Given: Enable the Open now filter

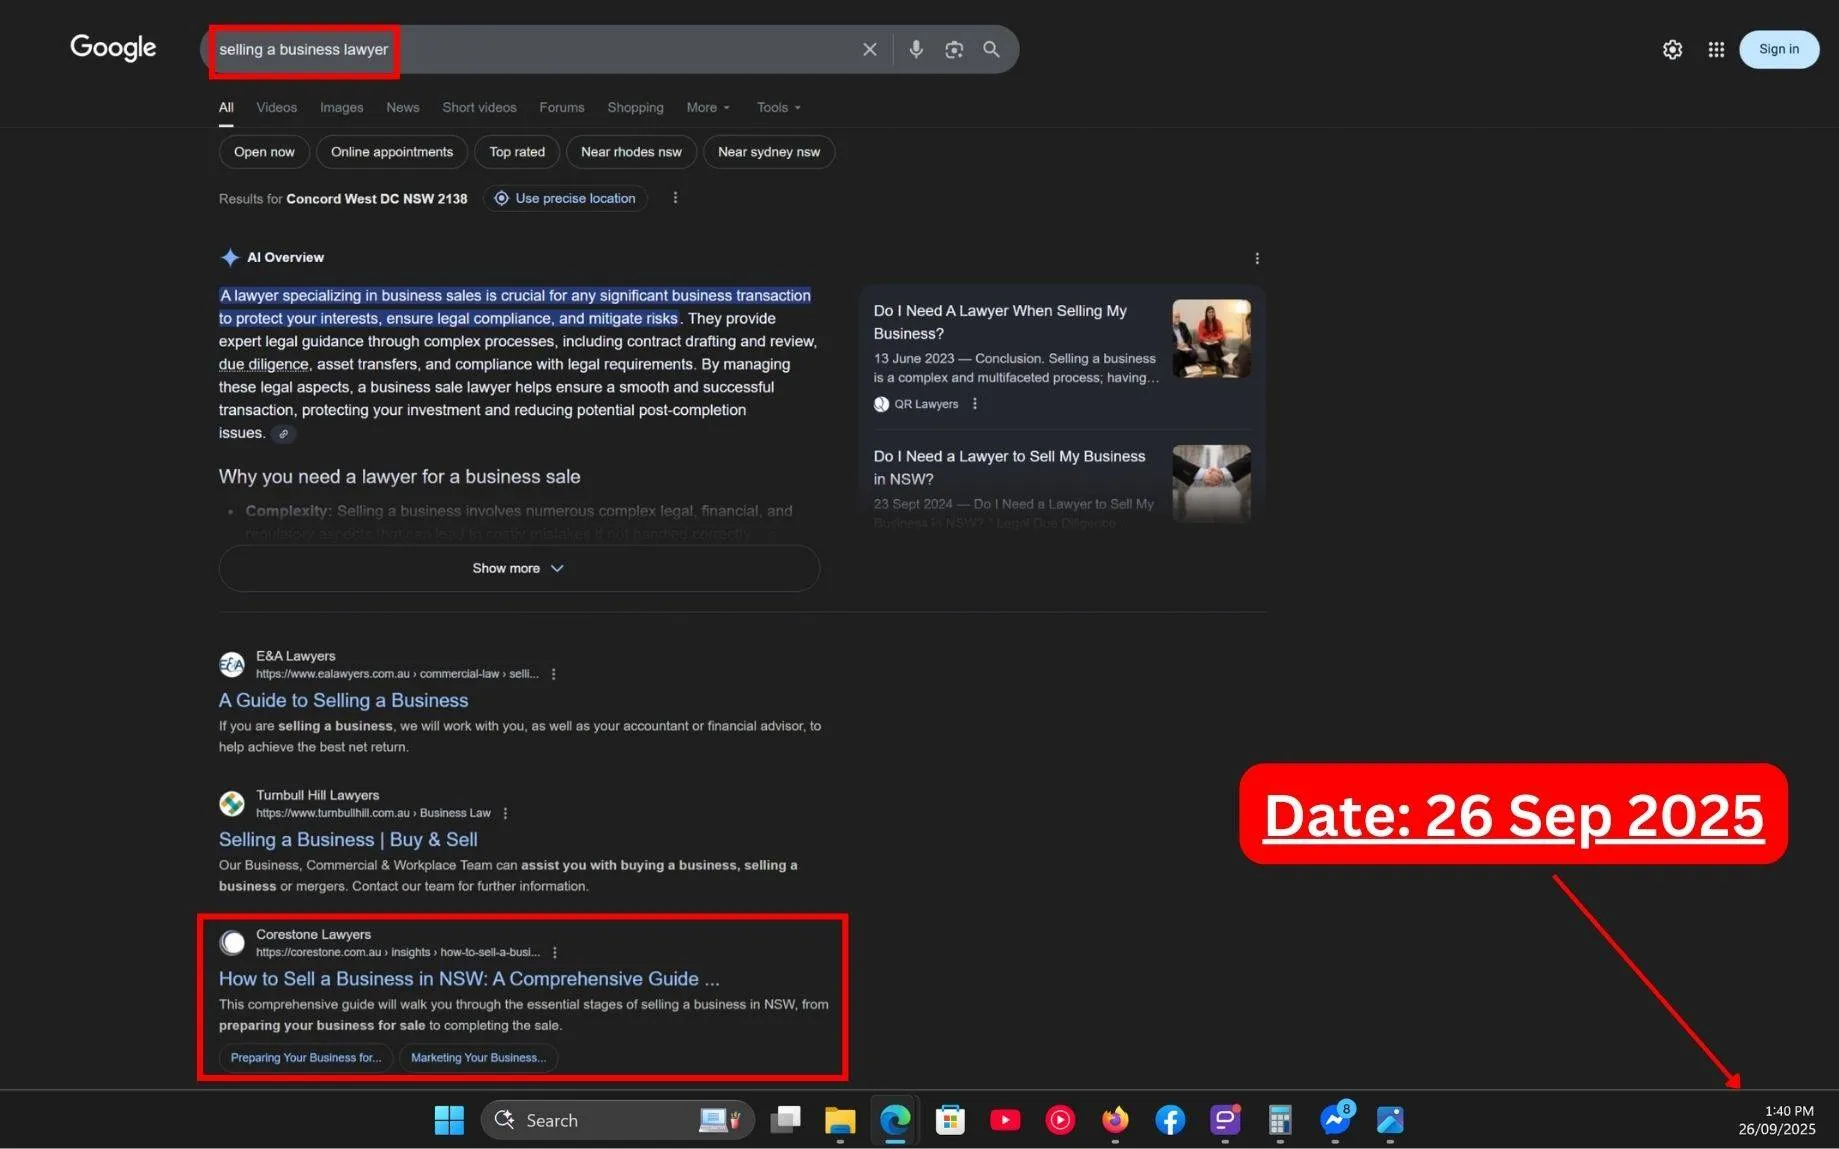Looking at the screenshot, I should (x=263, y=151).
